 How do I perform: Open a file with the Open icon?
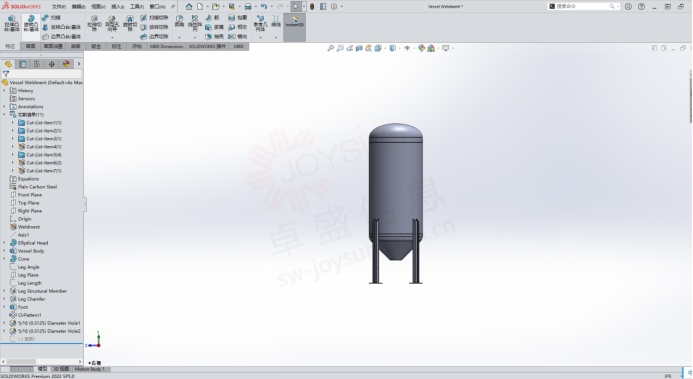(215, 7)
